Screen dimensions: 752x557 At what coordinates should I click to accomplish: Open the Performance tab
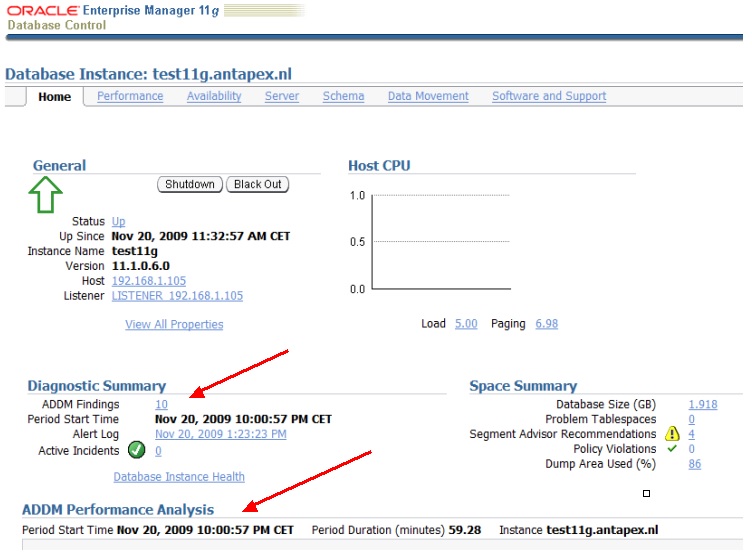(x=130, y=96)
